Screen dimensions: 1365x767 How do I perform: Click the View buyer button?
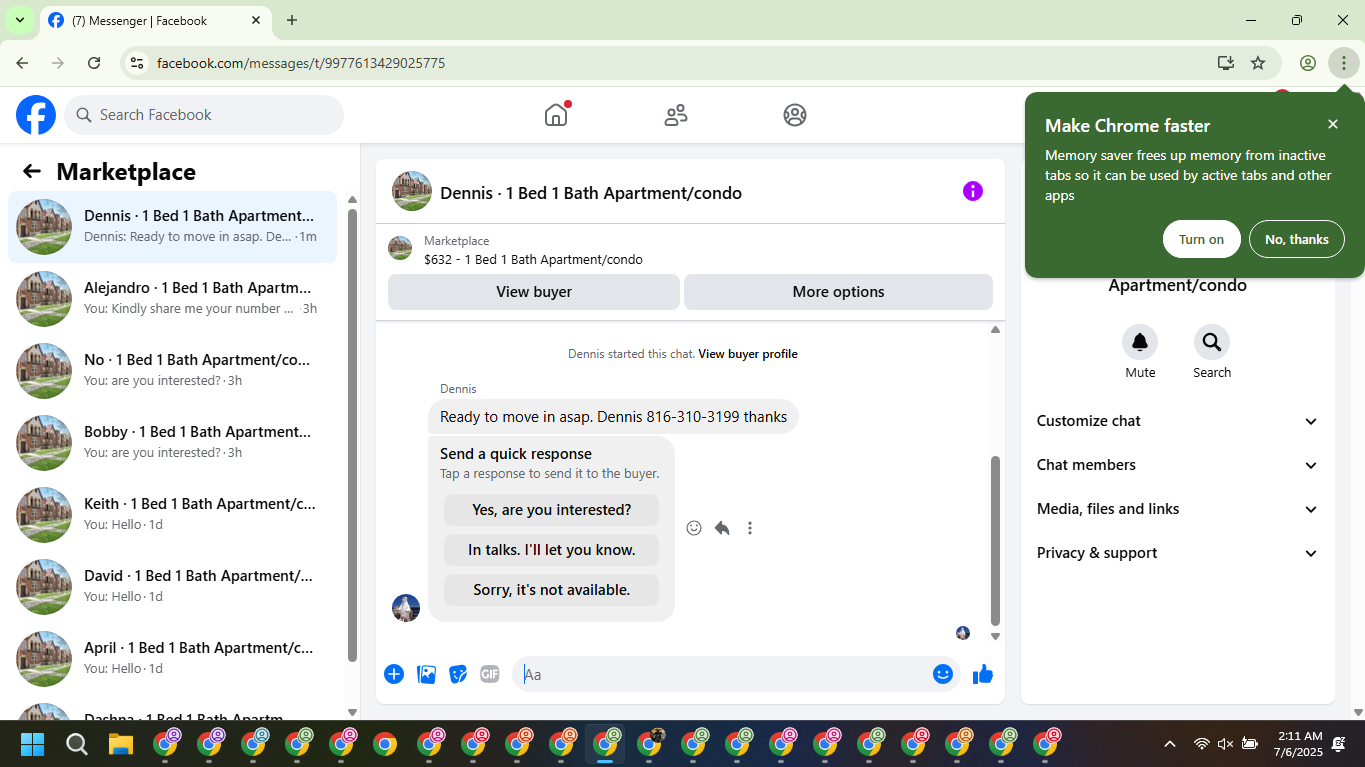point(534,292)
